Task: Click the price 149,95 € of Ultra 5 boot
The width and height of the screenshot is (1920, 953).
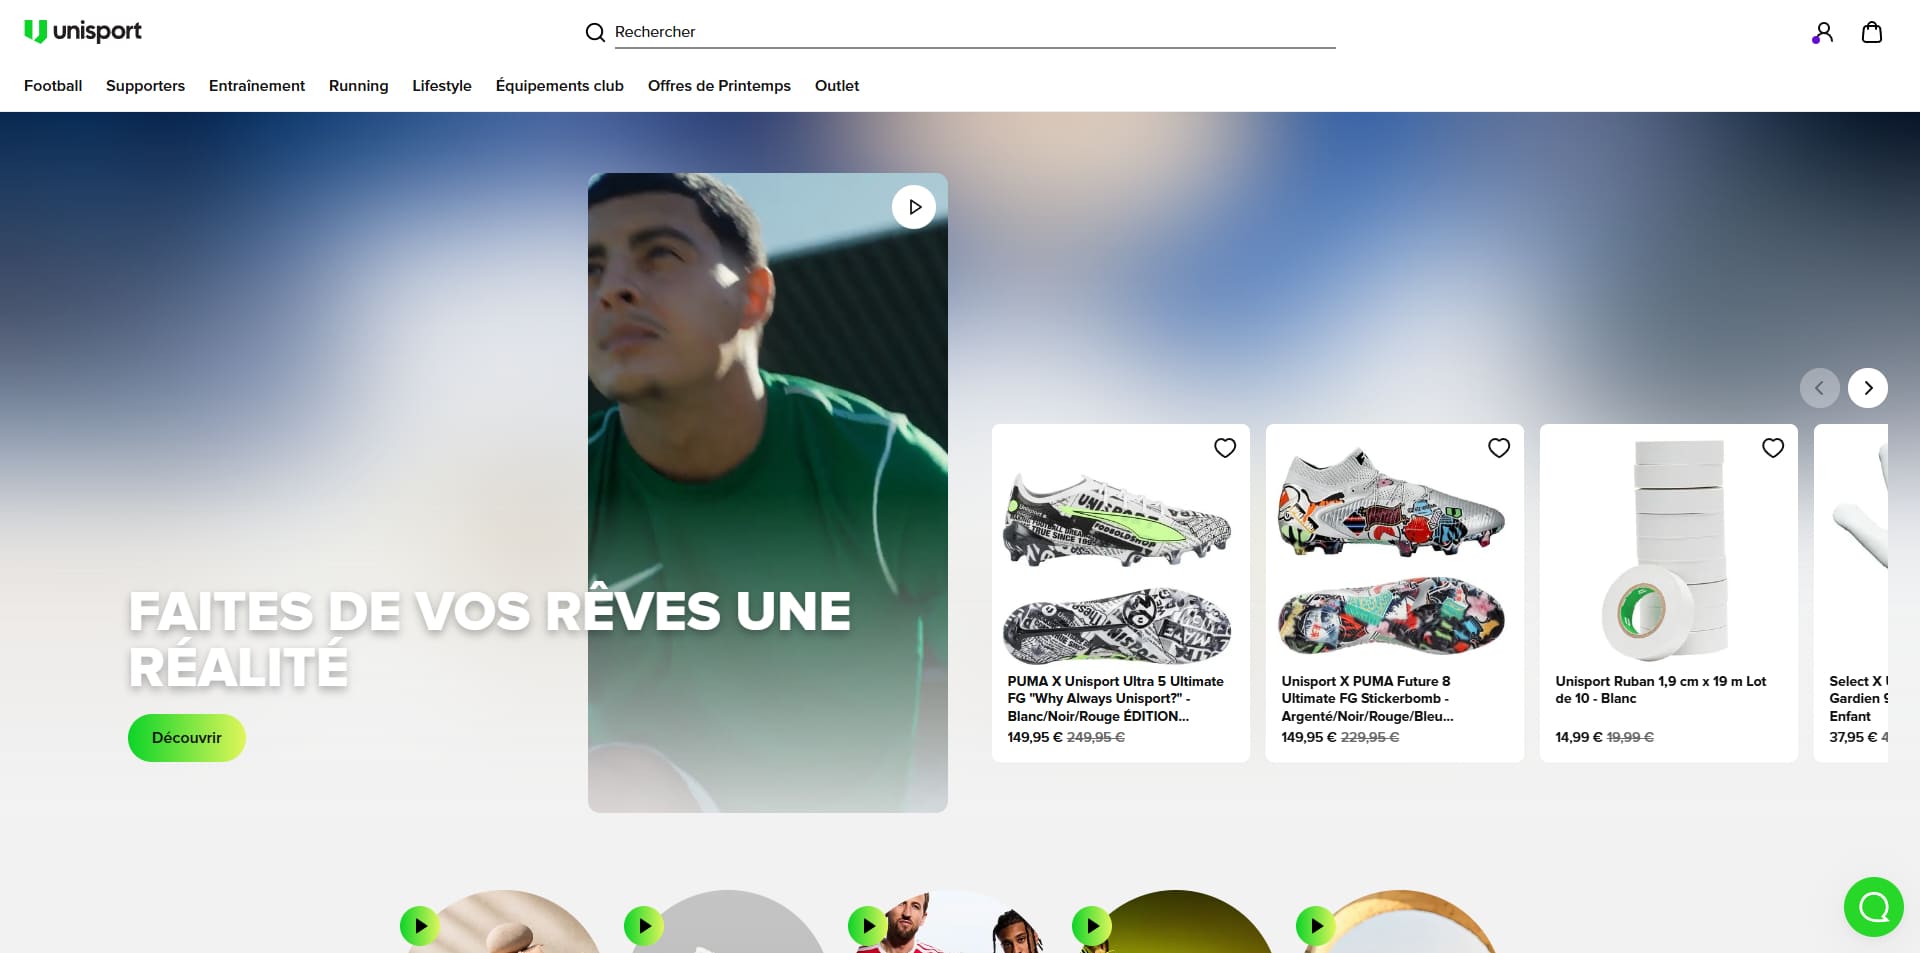Action: pyautogui.click(x=1034, y=737)
